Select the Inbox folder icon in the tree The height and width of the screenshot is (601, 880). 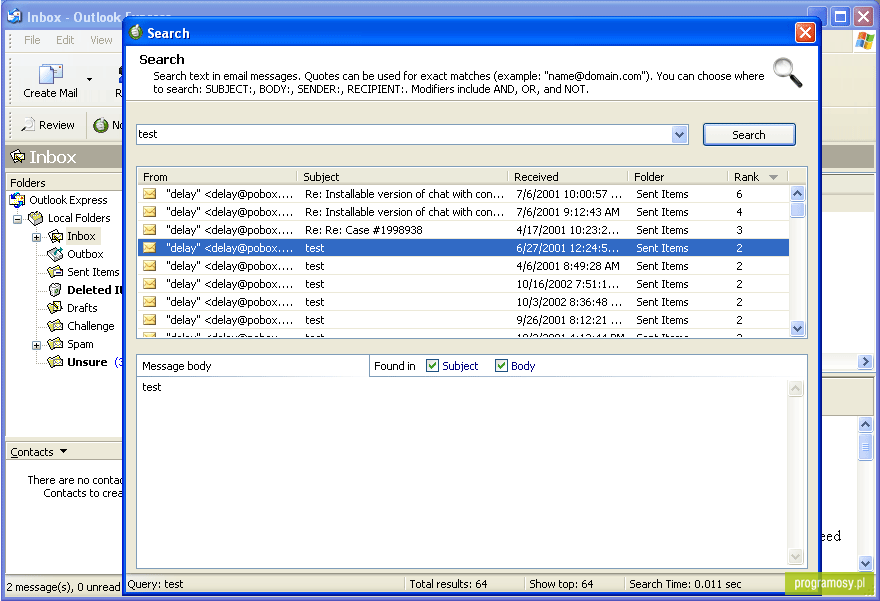pos(55,236)
